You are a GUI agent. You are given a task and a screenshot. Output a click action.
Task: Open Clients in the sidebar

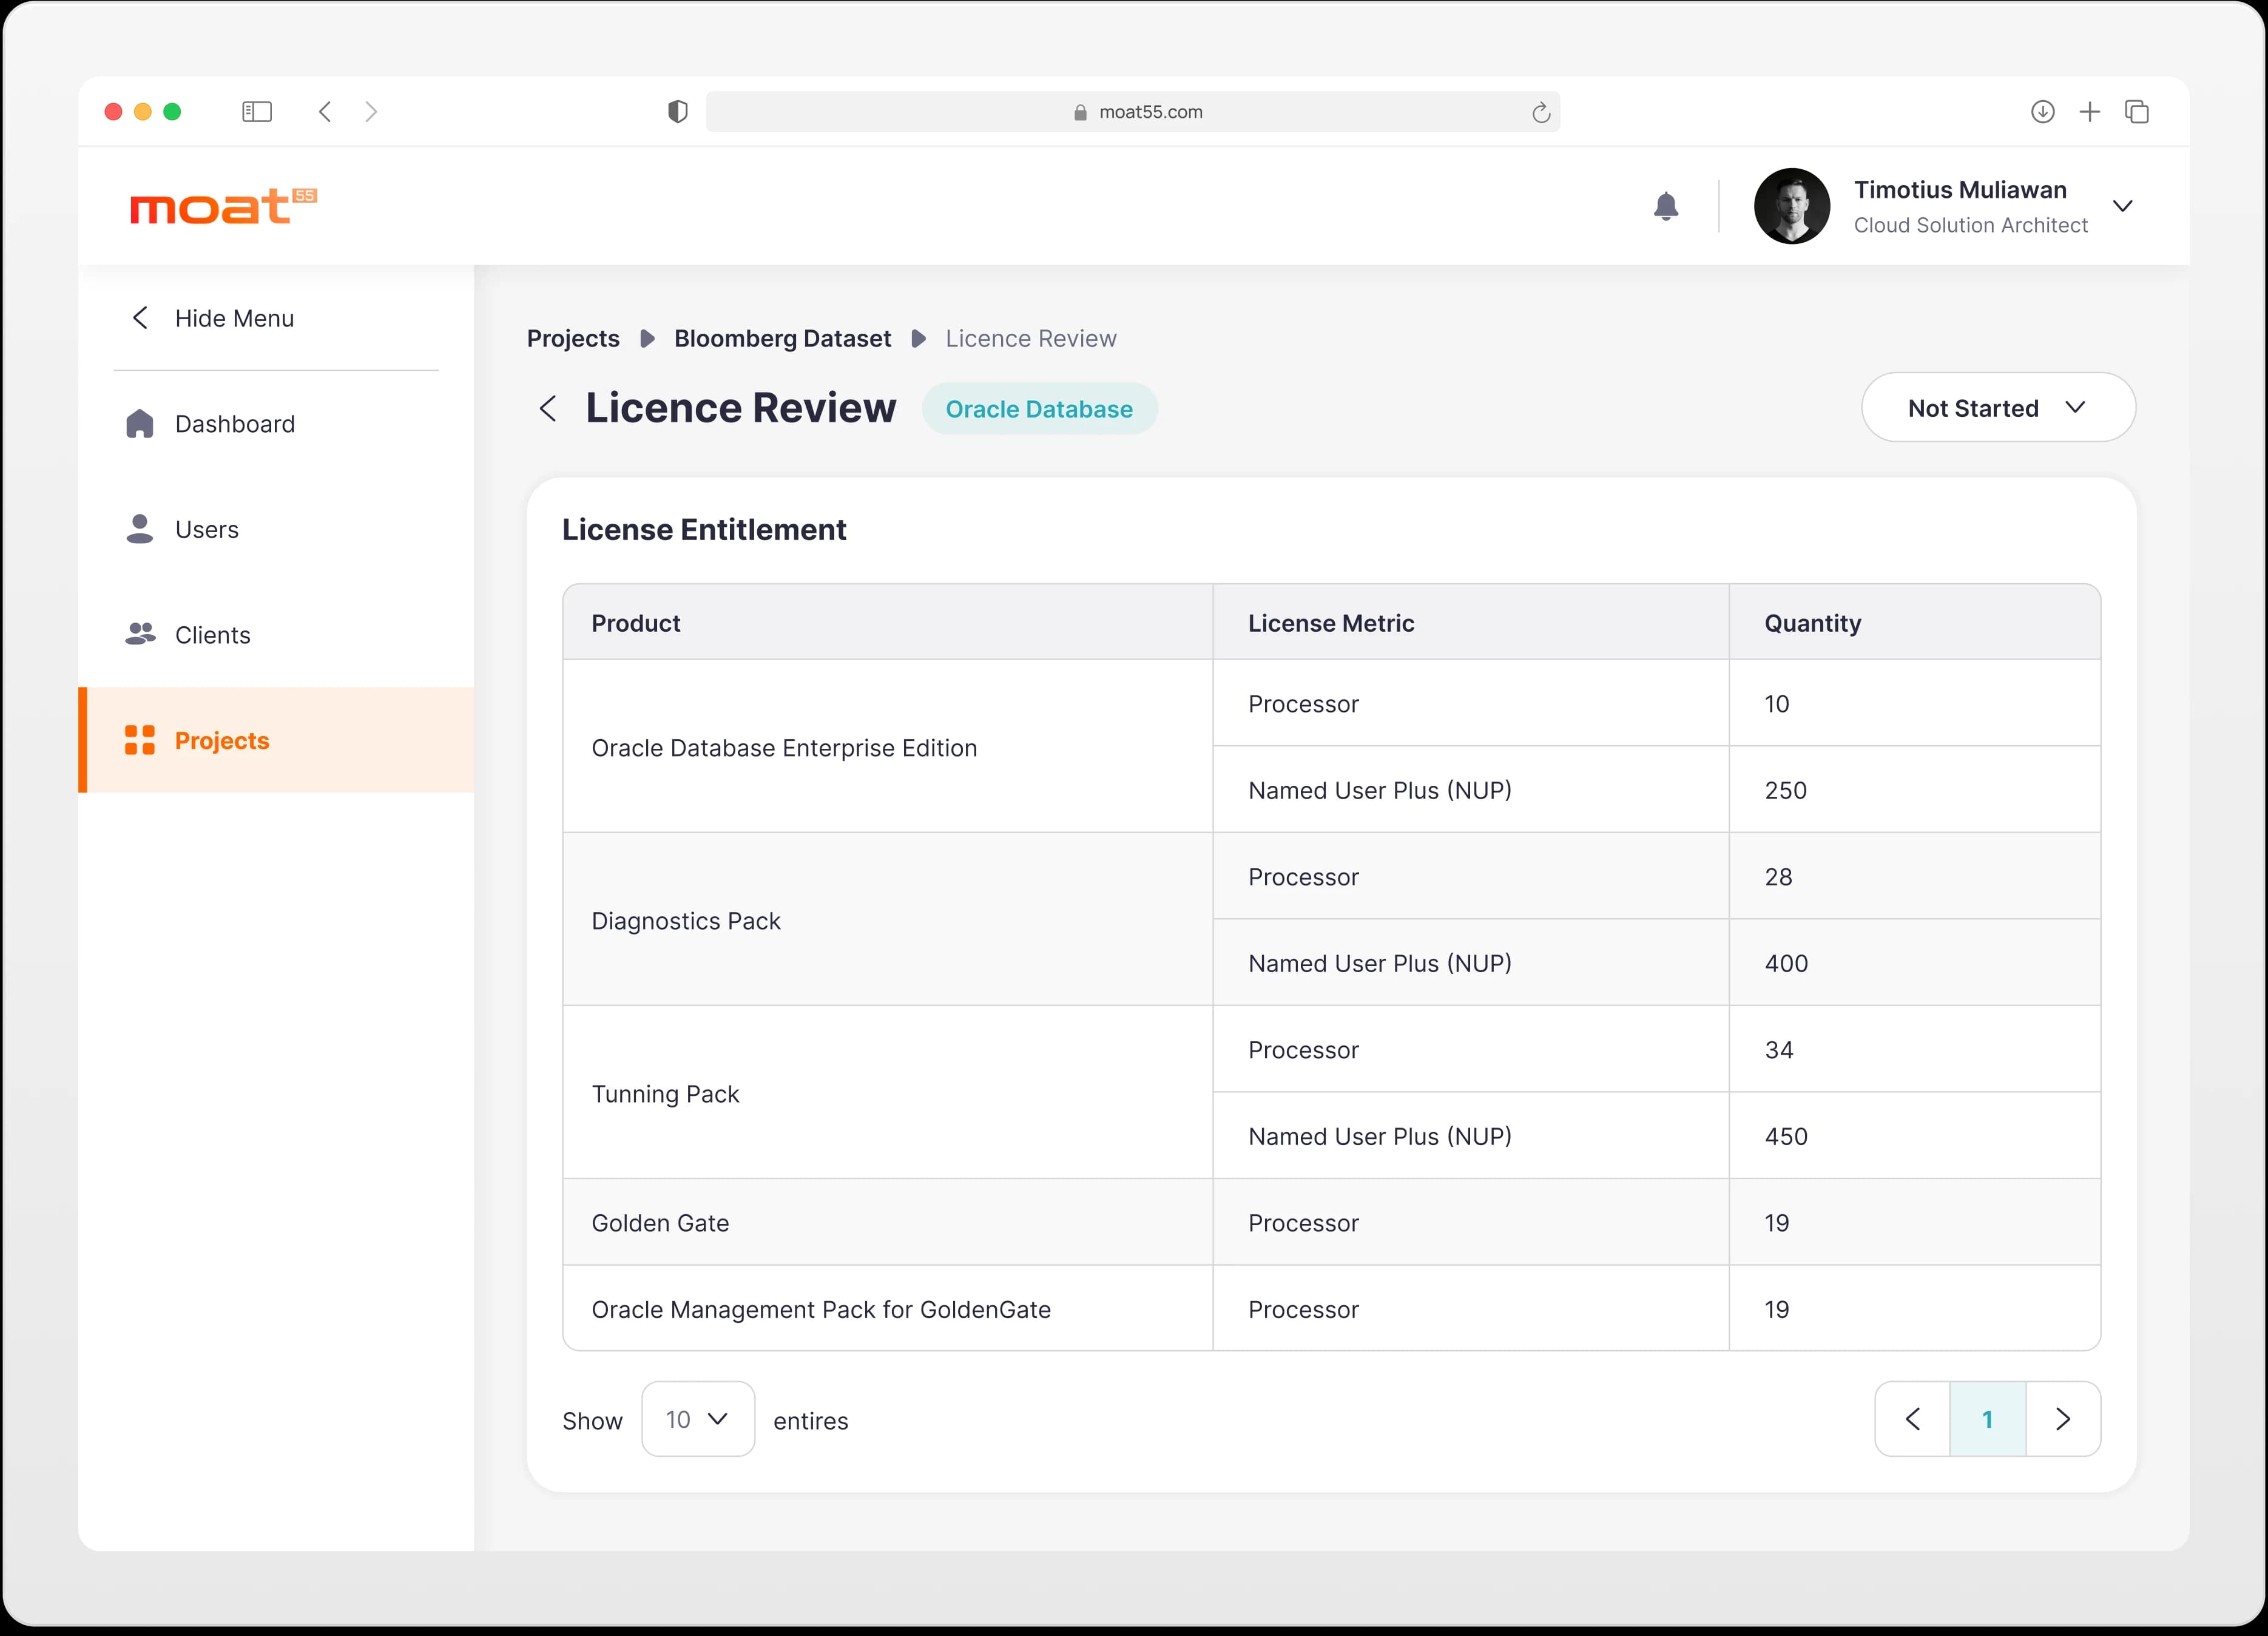(x=276, y=634)
